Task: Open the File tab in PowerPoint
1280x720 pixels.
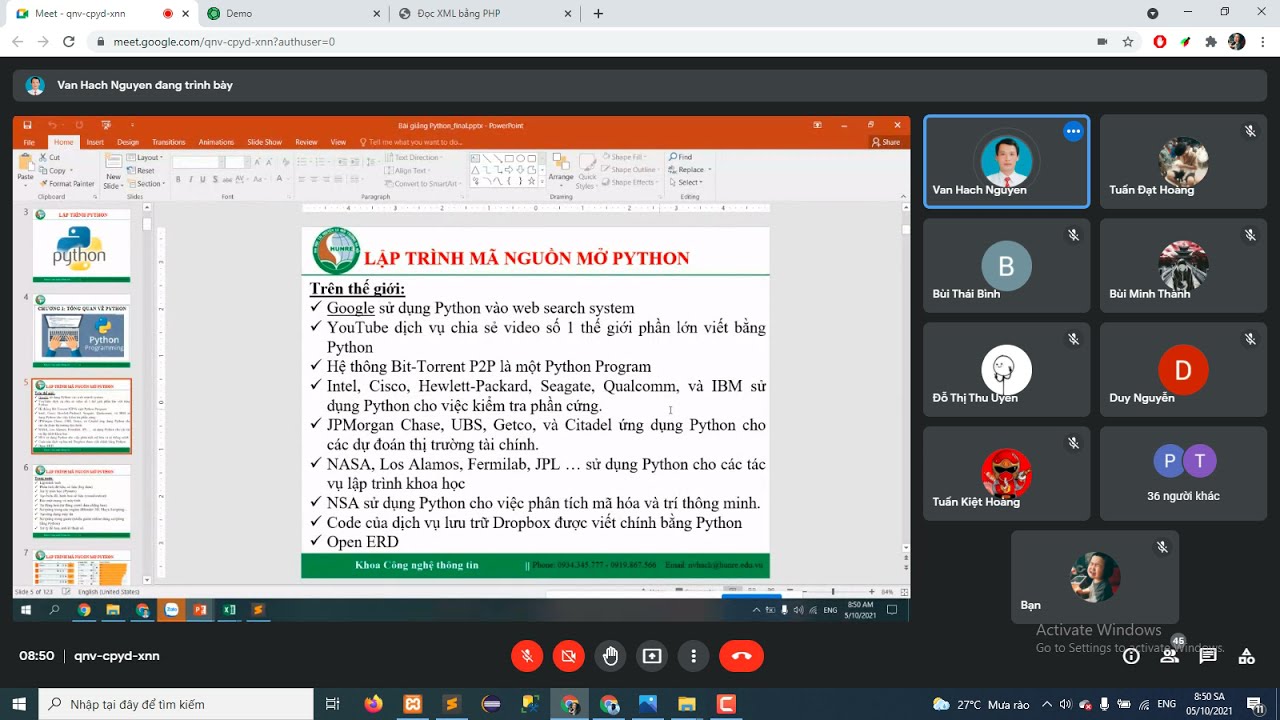Action: coord(30,142)
